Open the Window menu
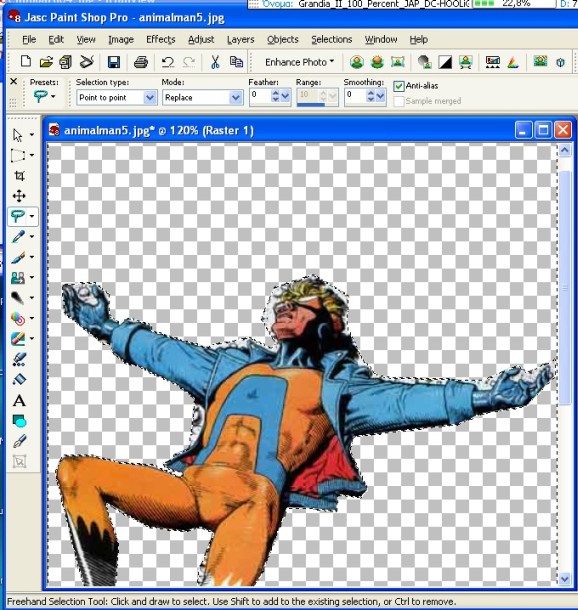The height and width of the screenshot is (610, 578). [381, 40]
